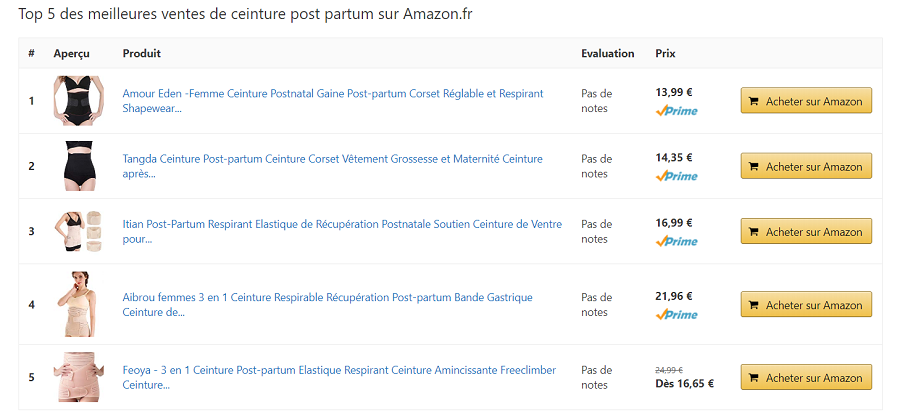Click the black corset thumbnail in row 1

coord(79,101)
